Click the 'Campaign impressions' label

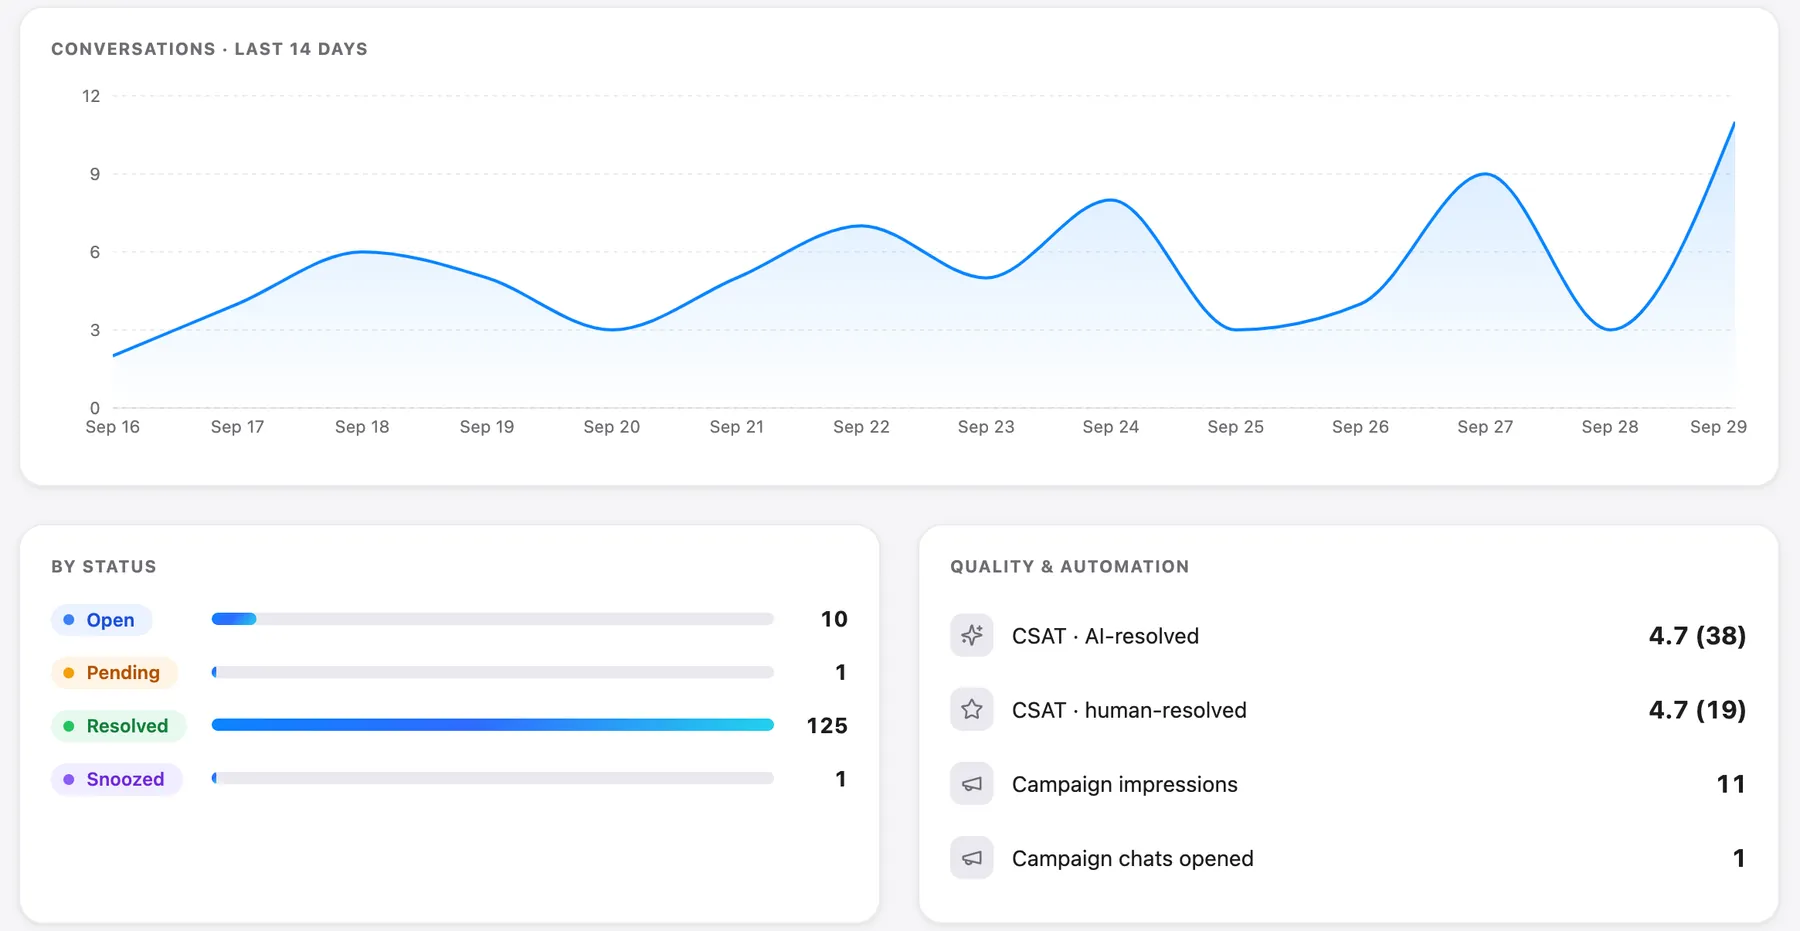click(1125, 784)
